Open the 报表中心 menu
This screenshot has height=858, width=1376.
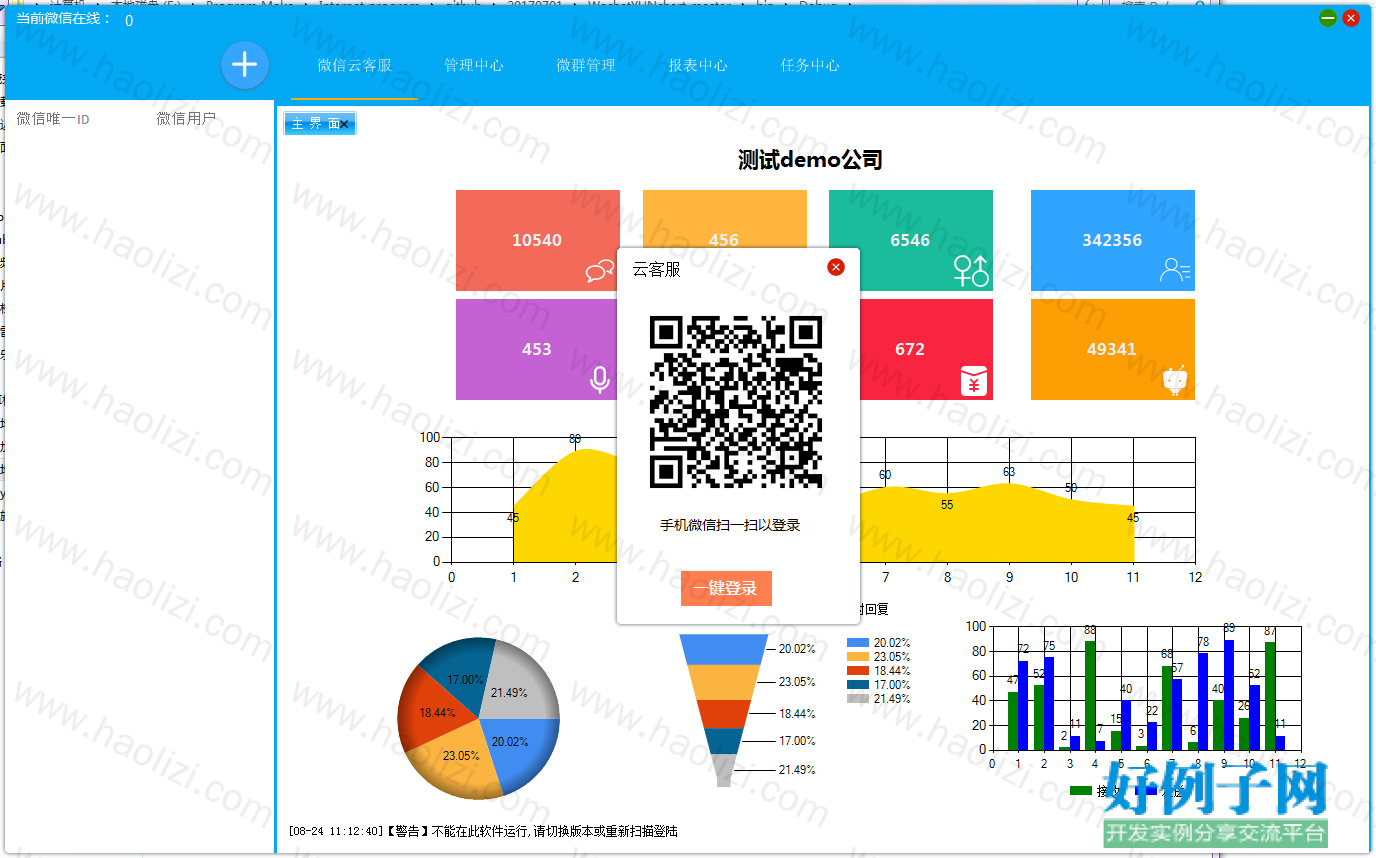tap(698, 66)
